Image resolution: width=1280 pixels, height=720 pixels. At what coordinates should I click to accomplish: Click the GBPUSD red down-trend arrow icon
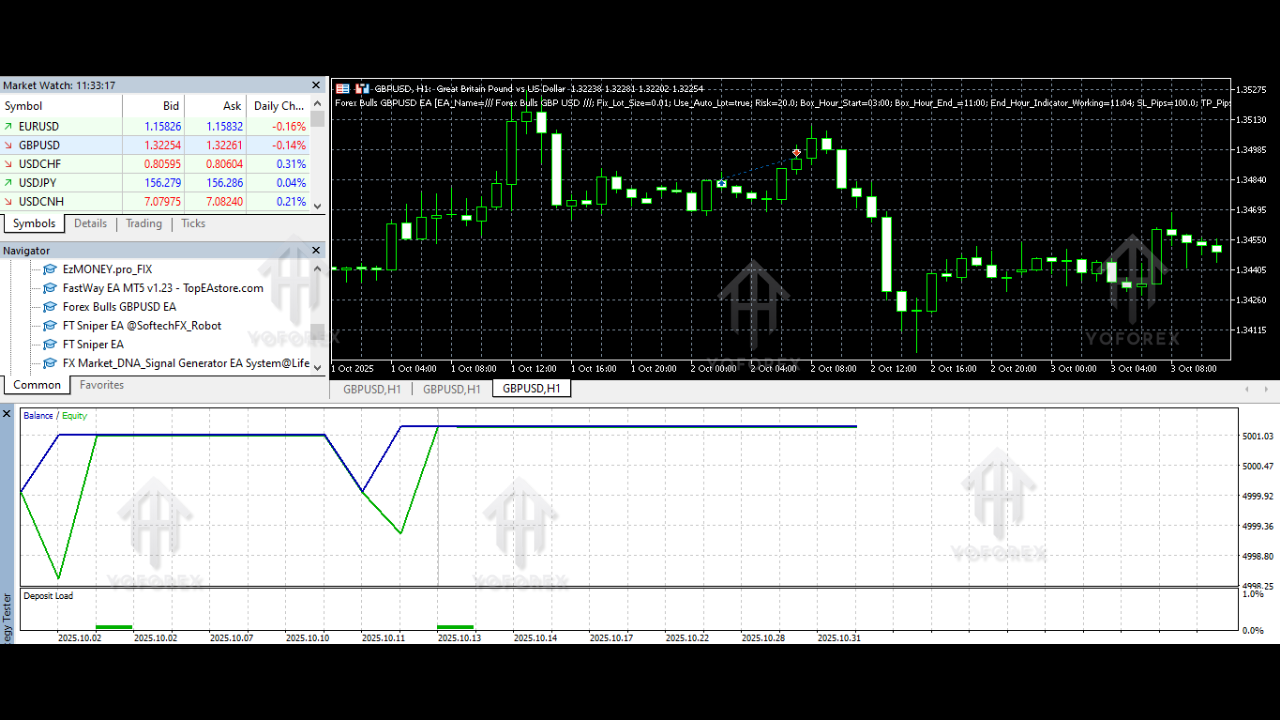(x=11, y=144)
